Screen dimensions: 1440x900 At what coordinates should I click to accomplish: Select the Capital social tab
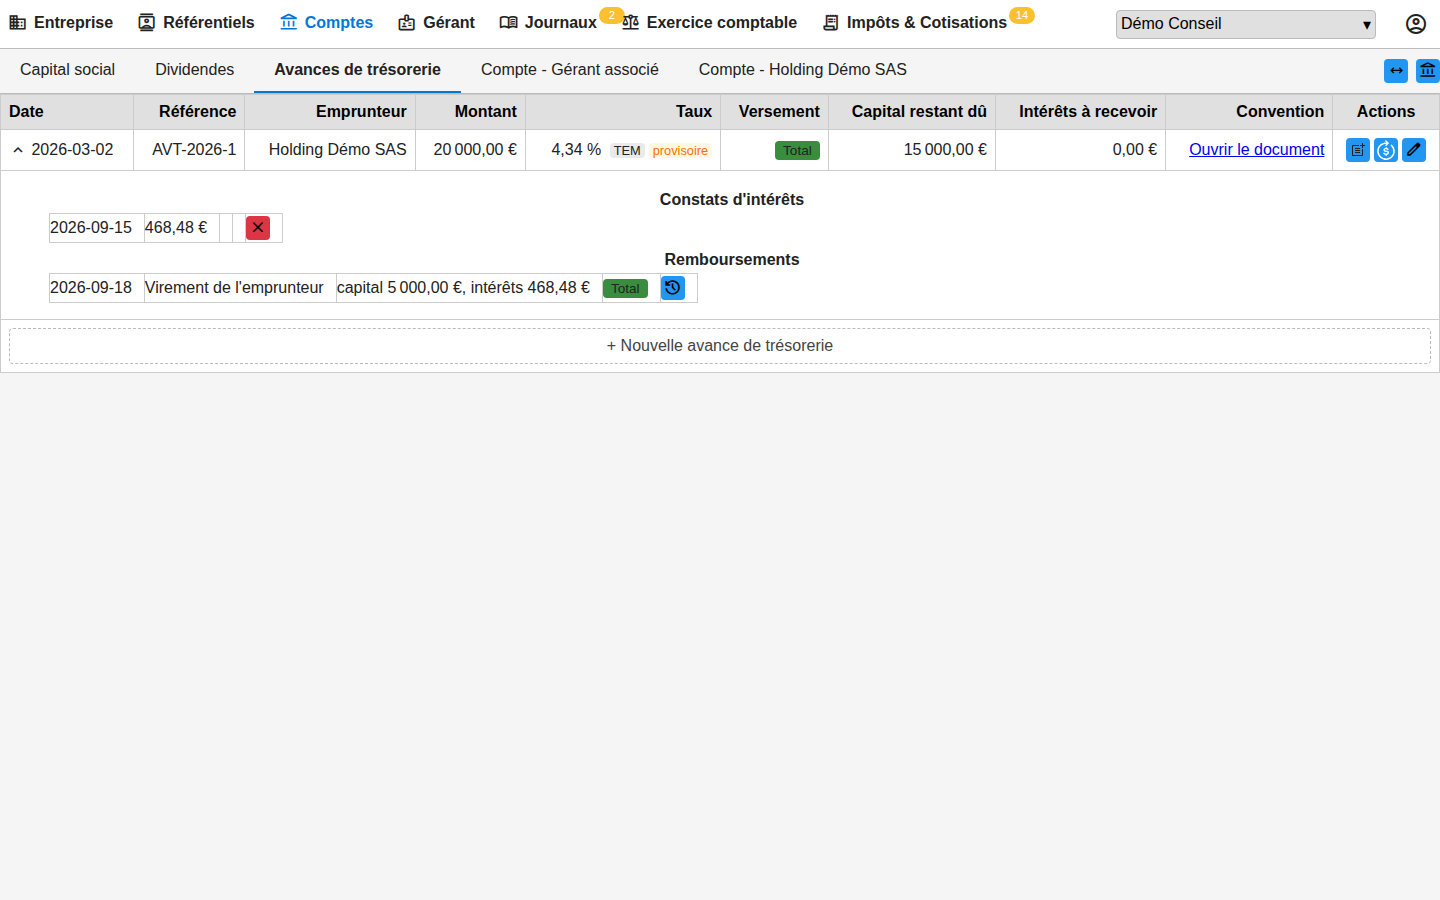point(68,70)
